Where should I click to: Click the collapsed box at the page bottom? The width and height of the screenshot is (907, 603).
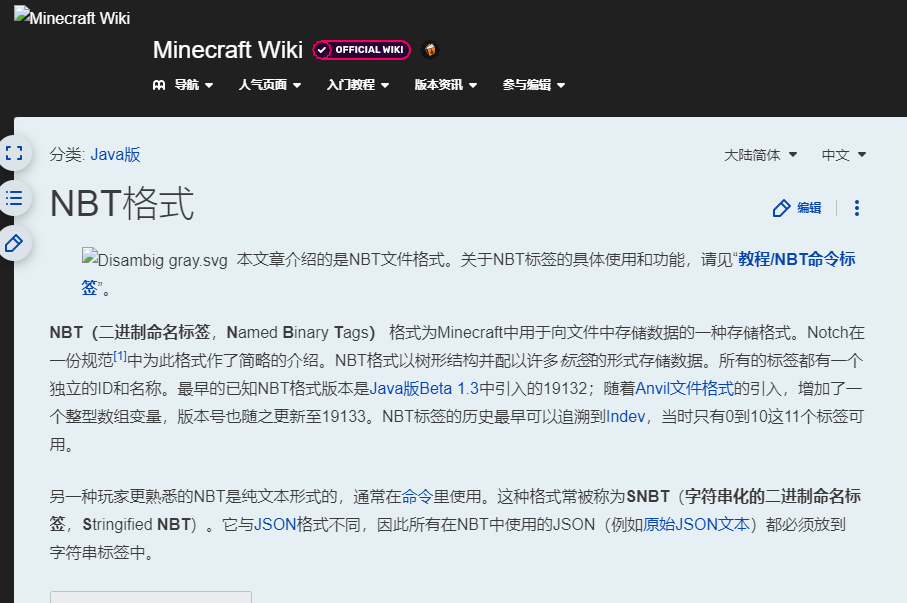(150, 597)
